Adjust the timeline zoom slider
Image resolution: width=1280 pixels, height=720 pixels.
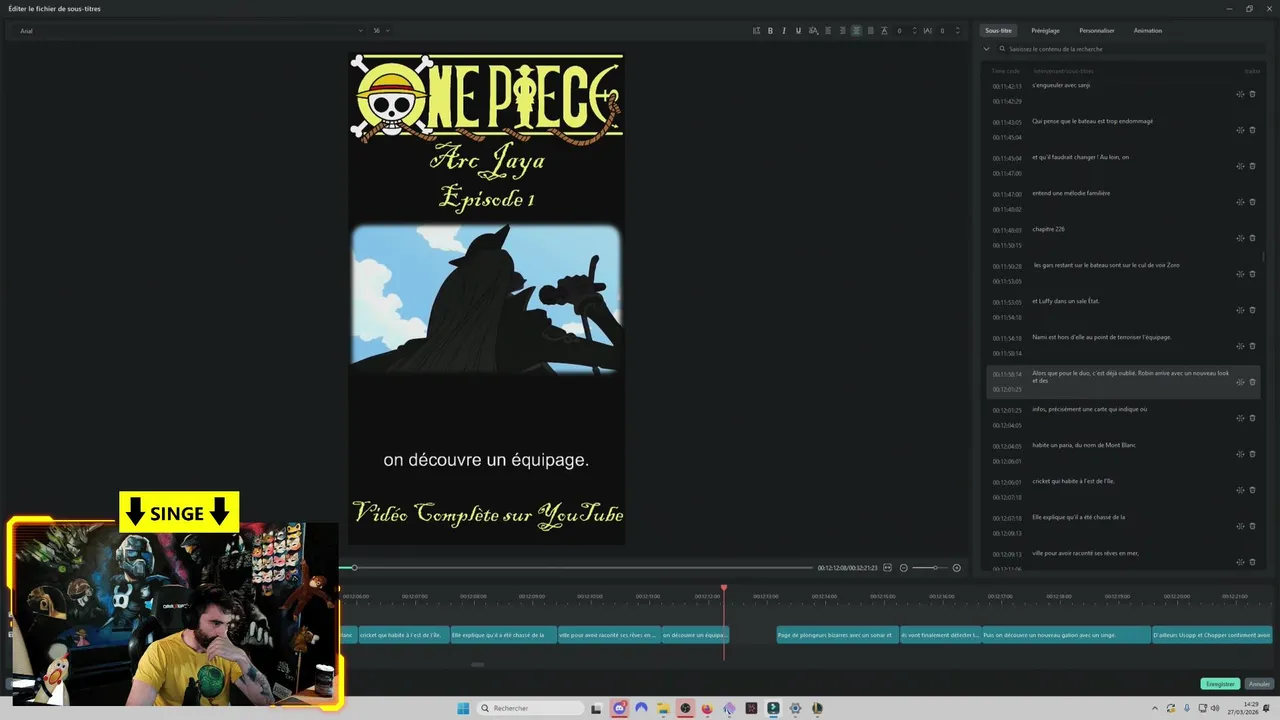(930, 568)
